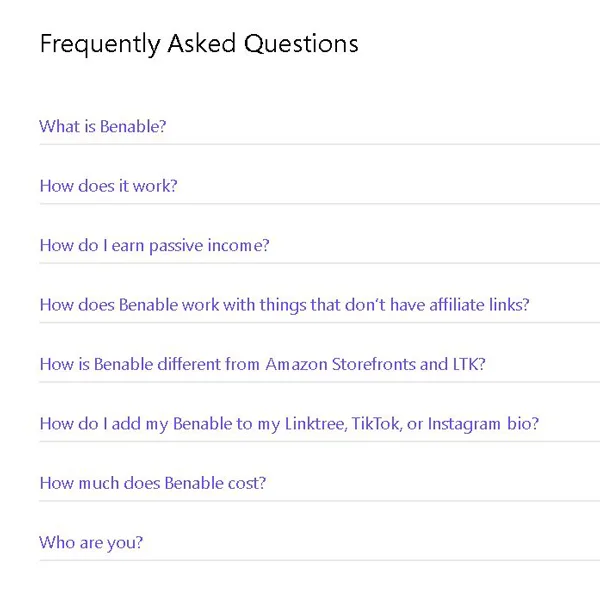
Task: Click the 'Frequently Asked Questions' heading
Action: 198,44
